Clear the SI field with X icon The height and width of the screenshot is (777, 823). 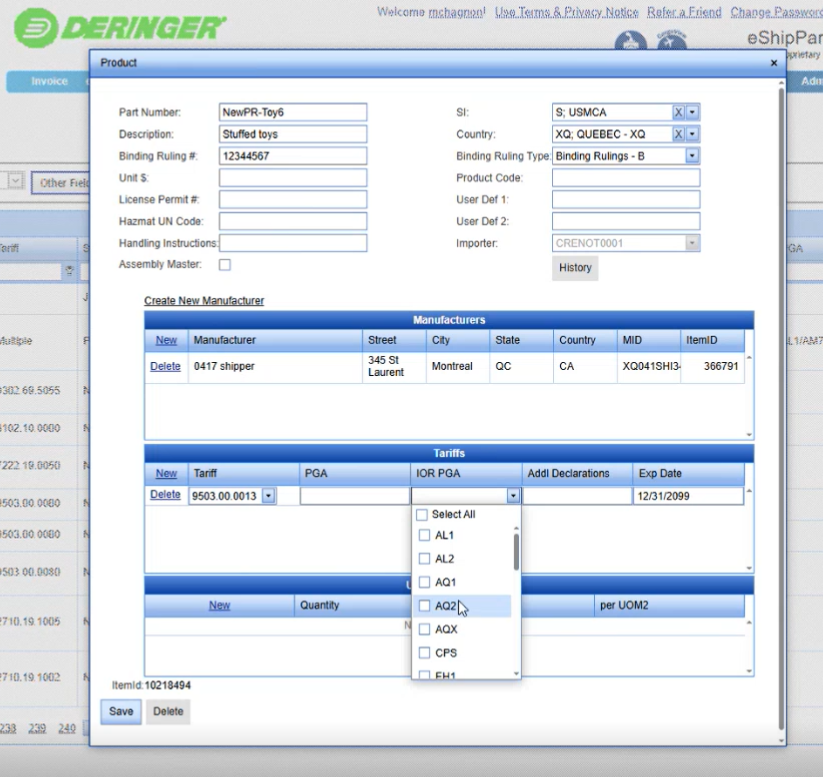(678, 112)
